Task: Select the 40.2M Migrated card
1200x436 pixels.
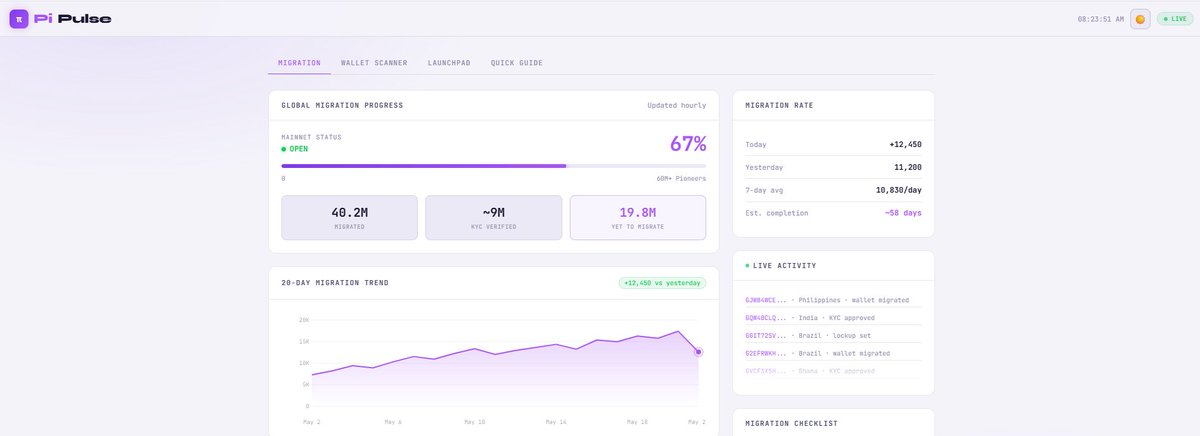Action: (x=350, y=218)
